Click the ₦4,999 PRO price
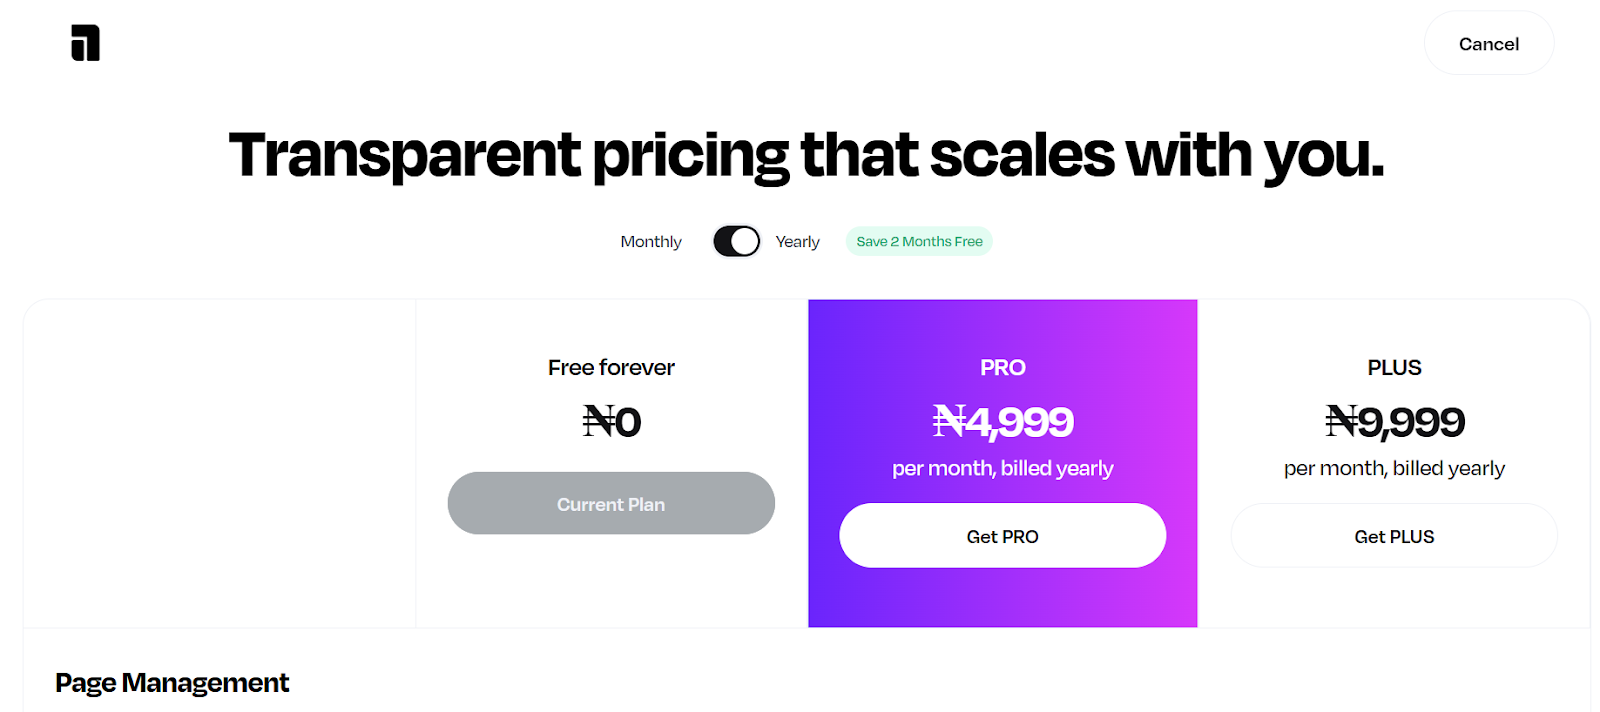1600x712 pixels. click(1002, 421)
